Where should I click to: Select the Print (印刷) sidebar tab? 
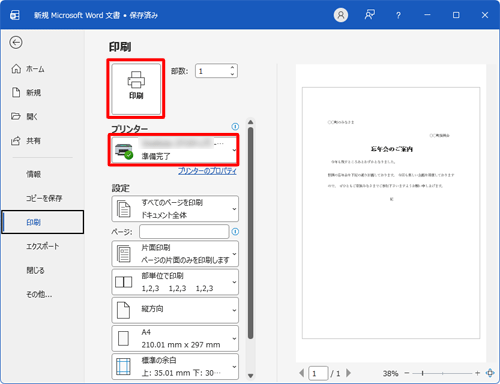click(43, 222)
